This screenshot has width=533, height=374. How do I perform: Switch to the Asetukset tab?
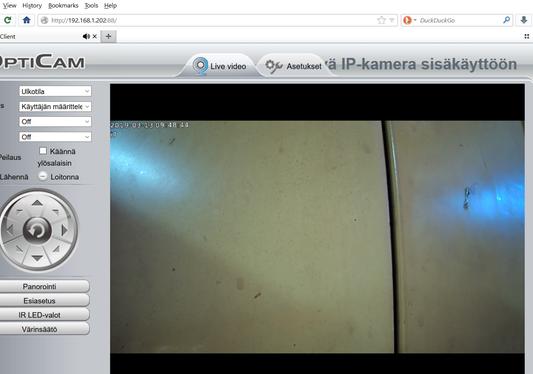click(x=293, y=66)
